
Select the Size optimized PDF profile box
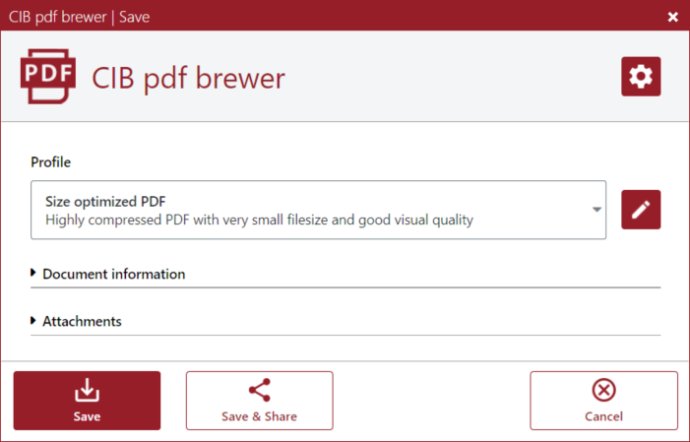click(x=318, y=210)
